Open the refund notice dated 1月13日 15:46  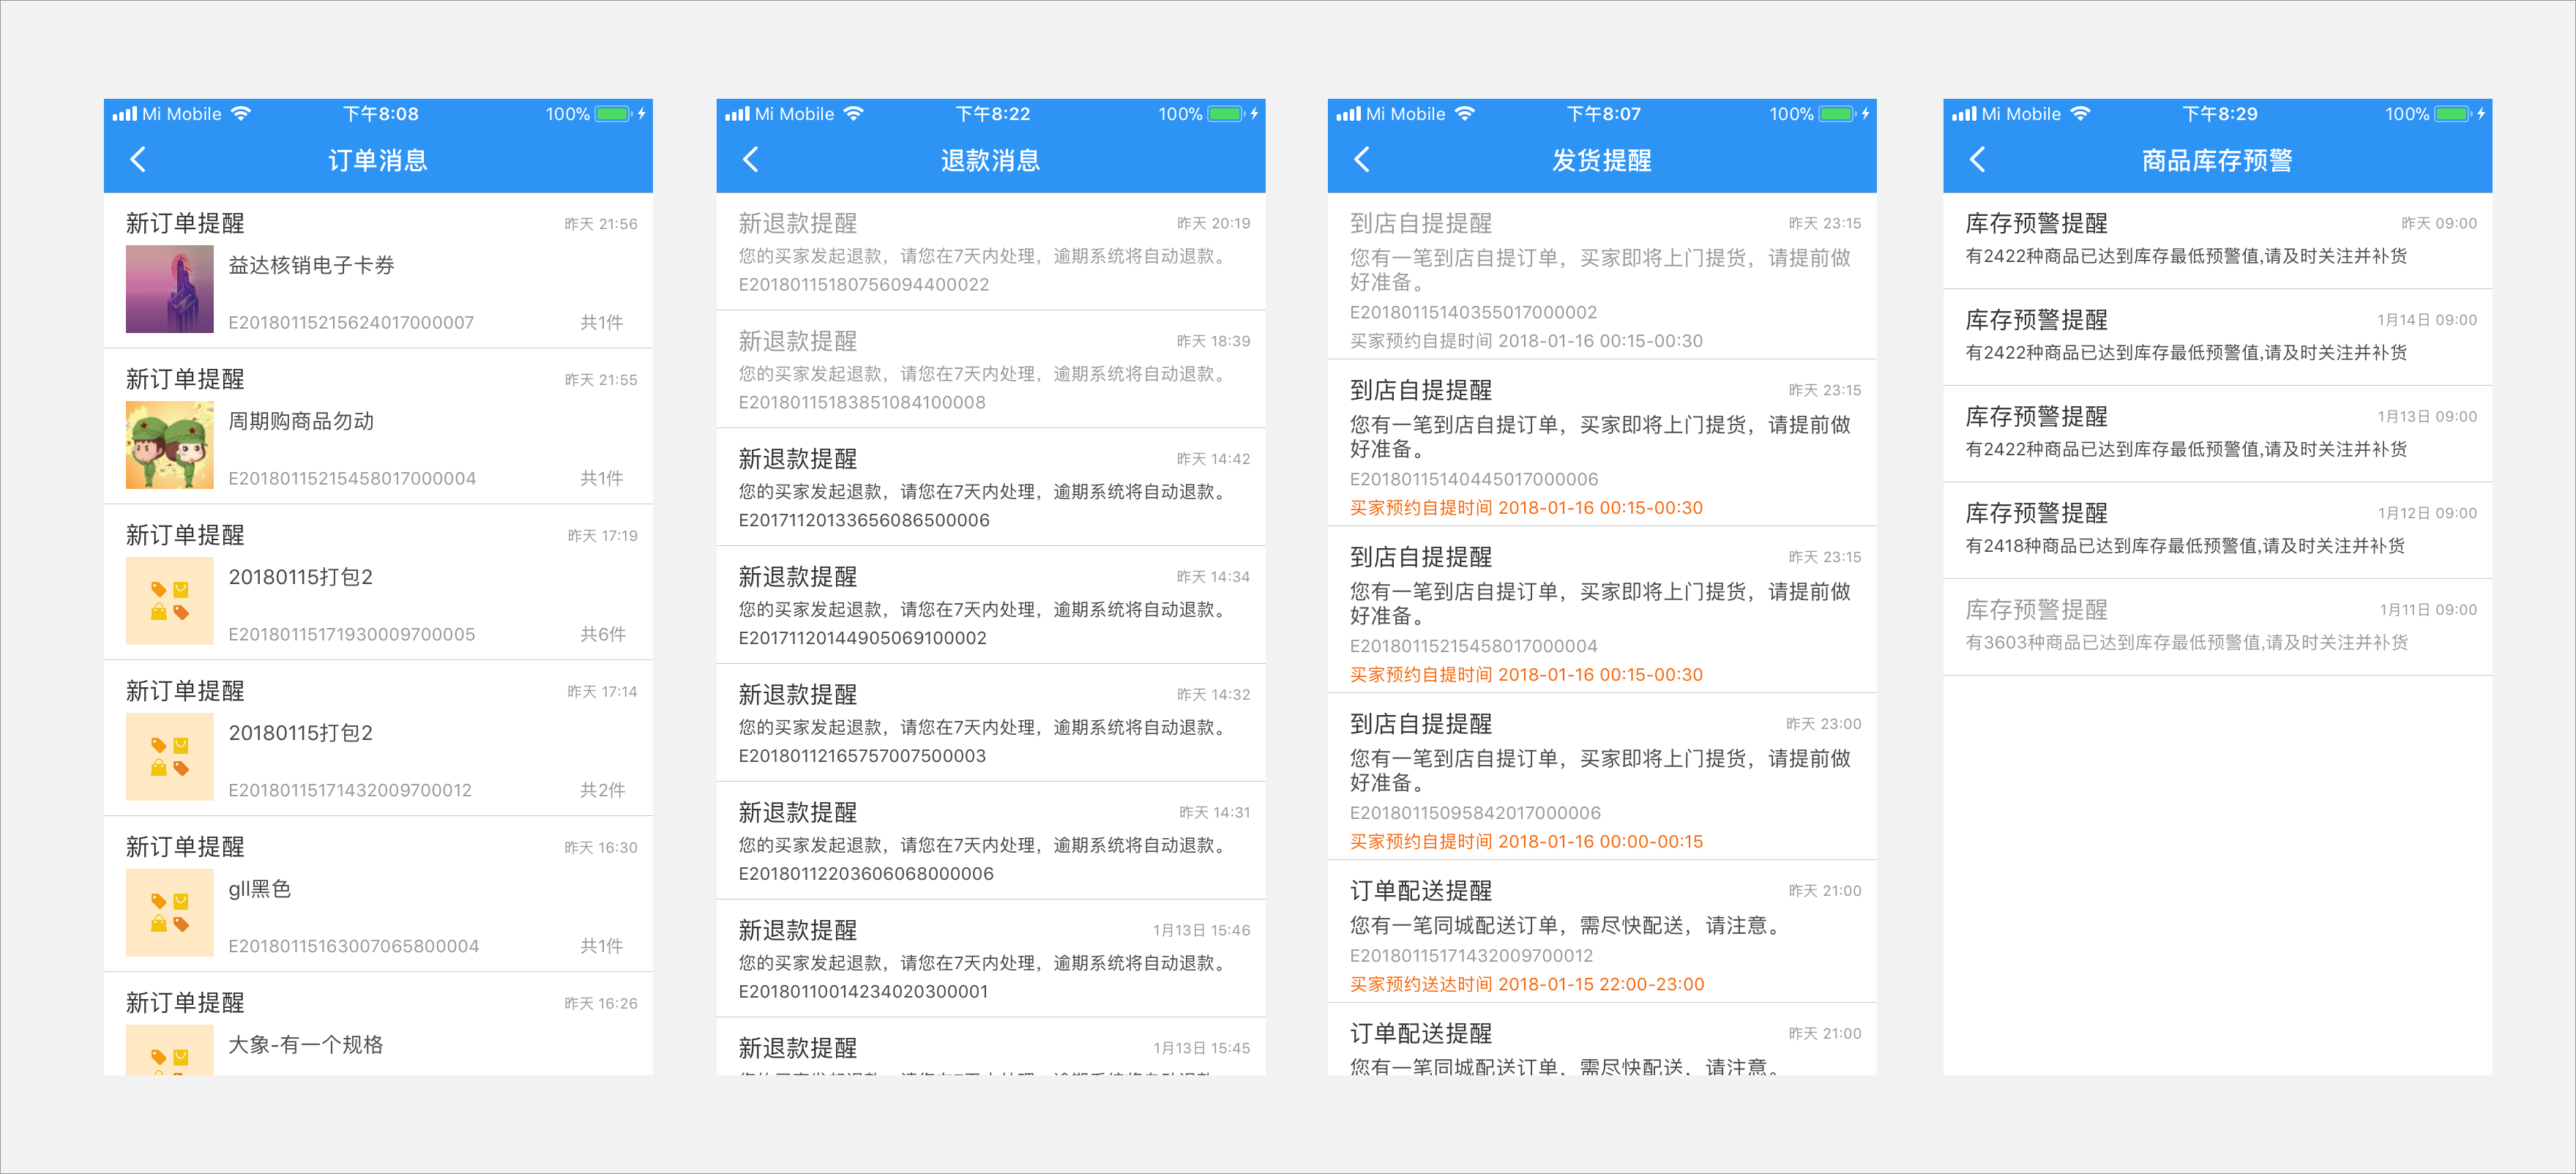click(990, 958)
